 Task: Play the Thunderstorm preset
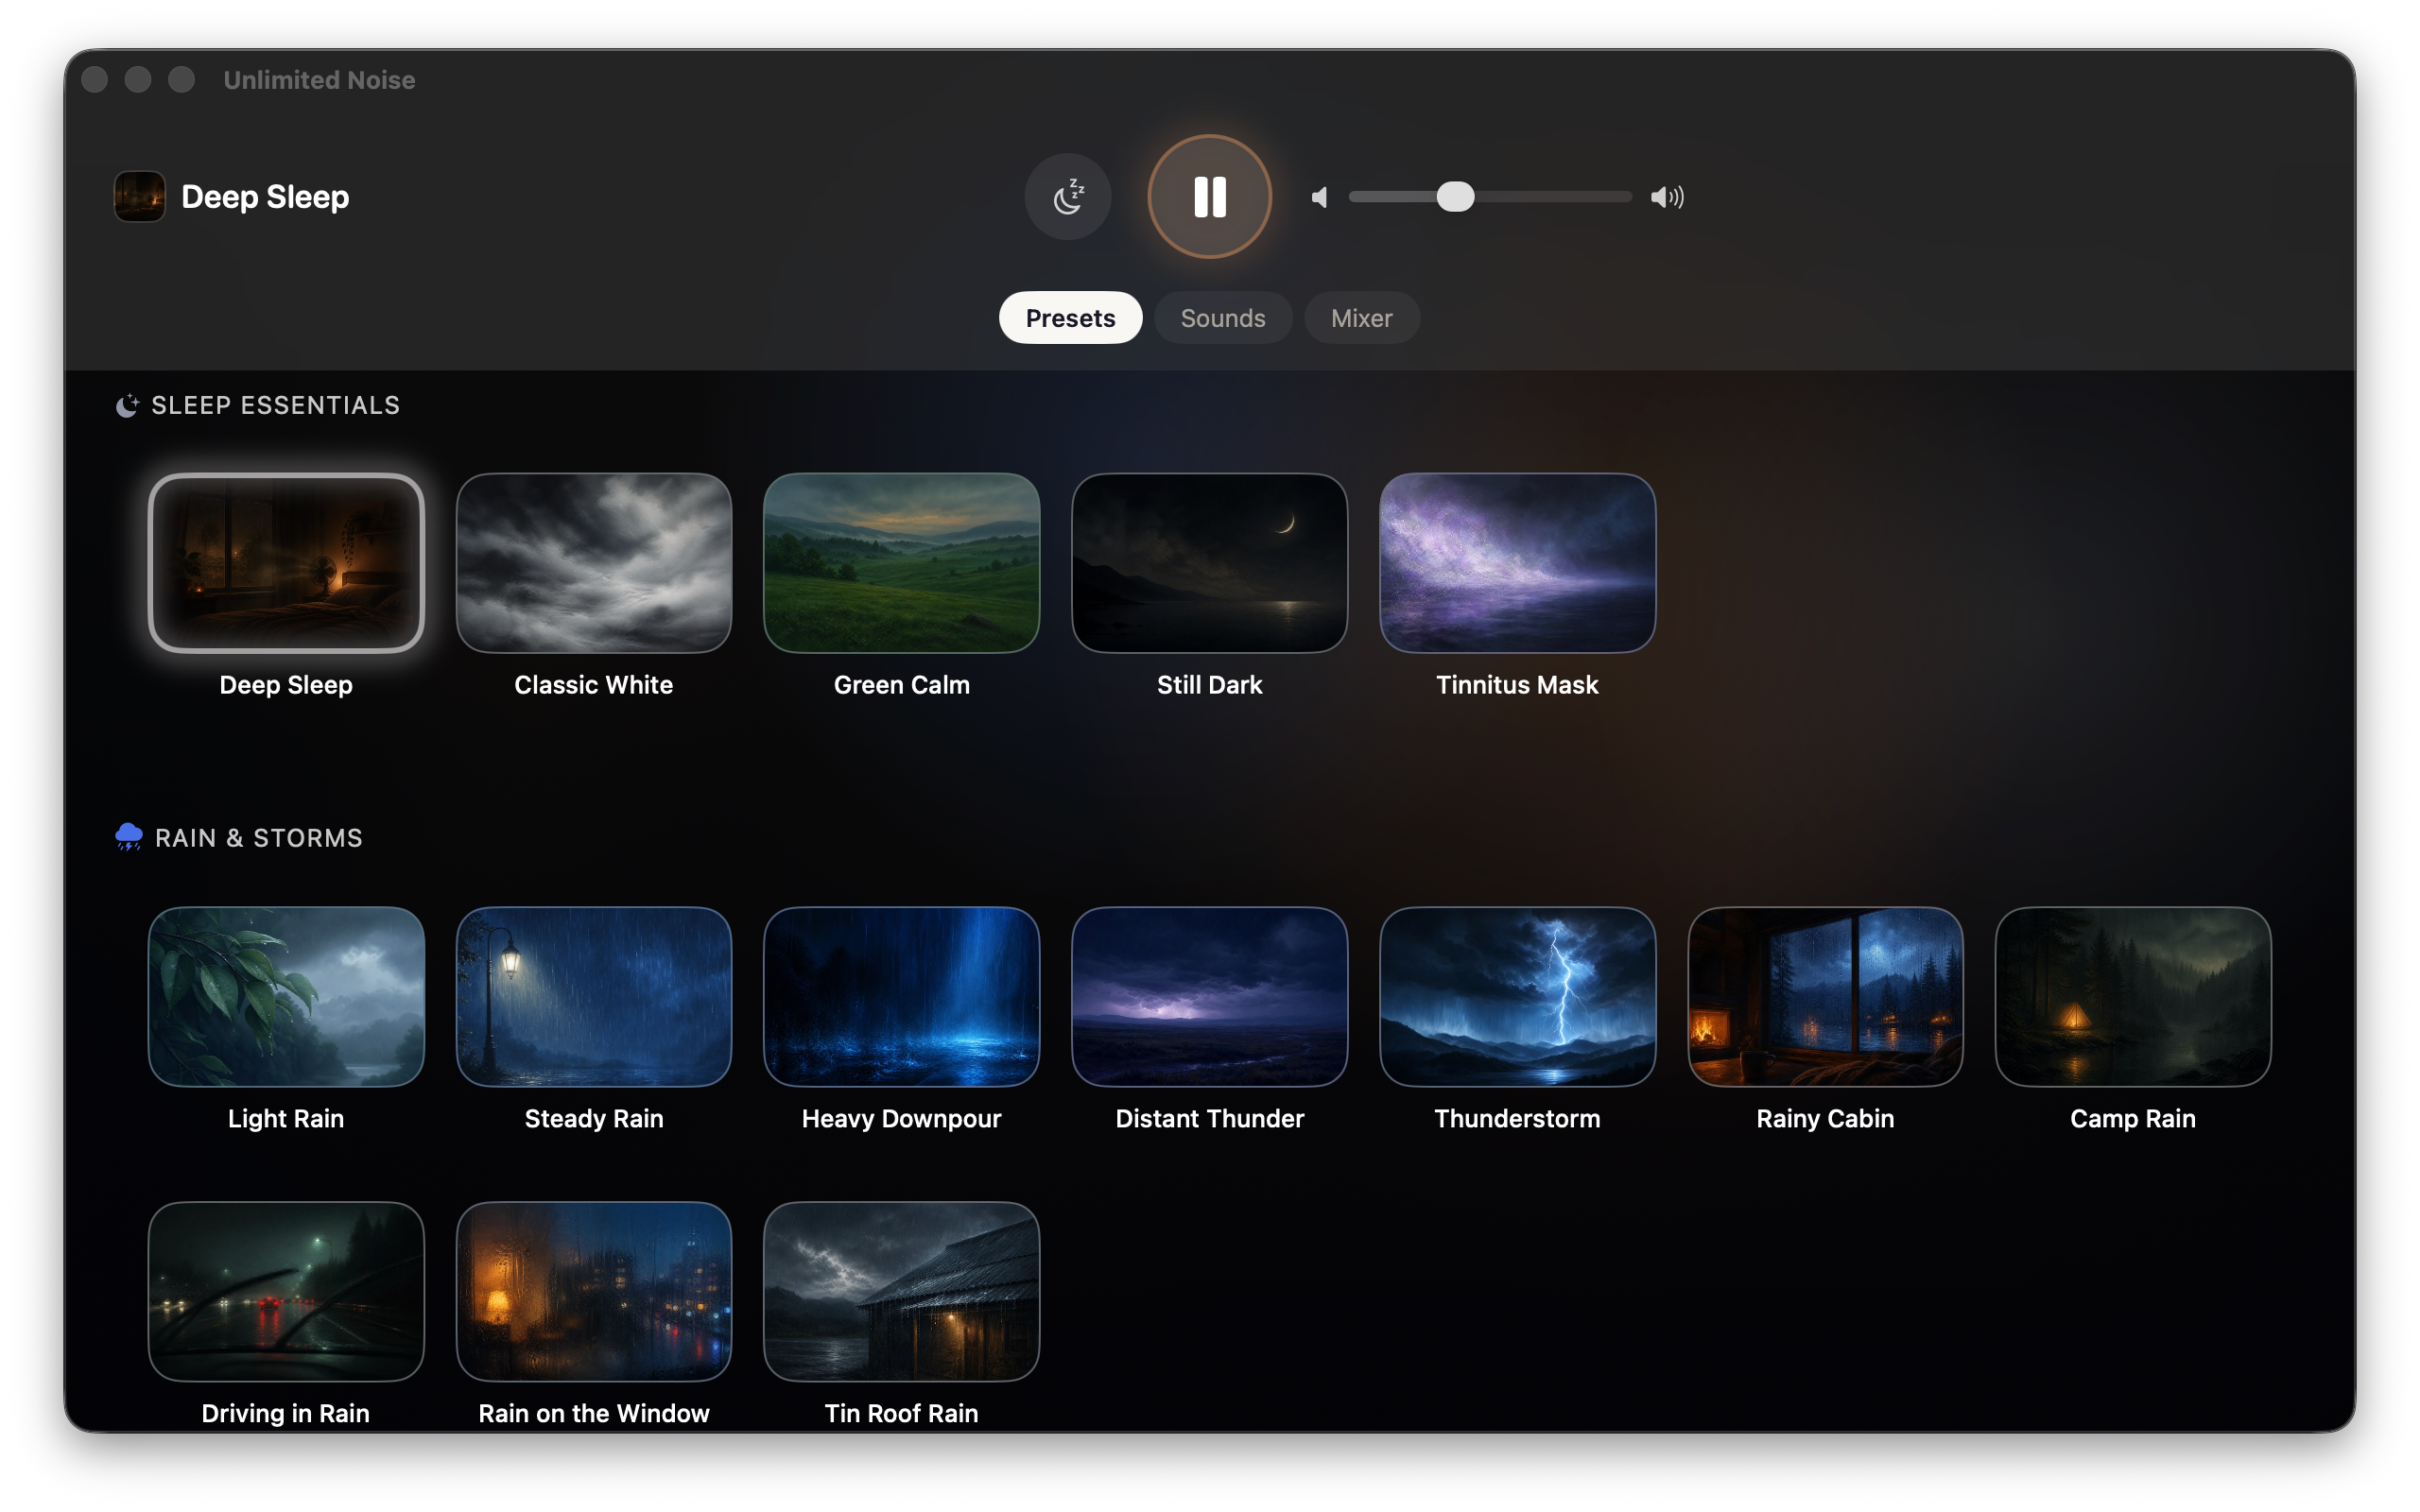1517,997
